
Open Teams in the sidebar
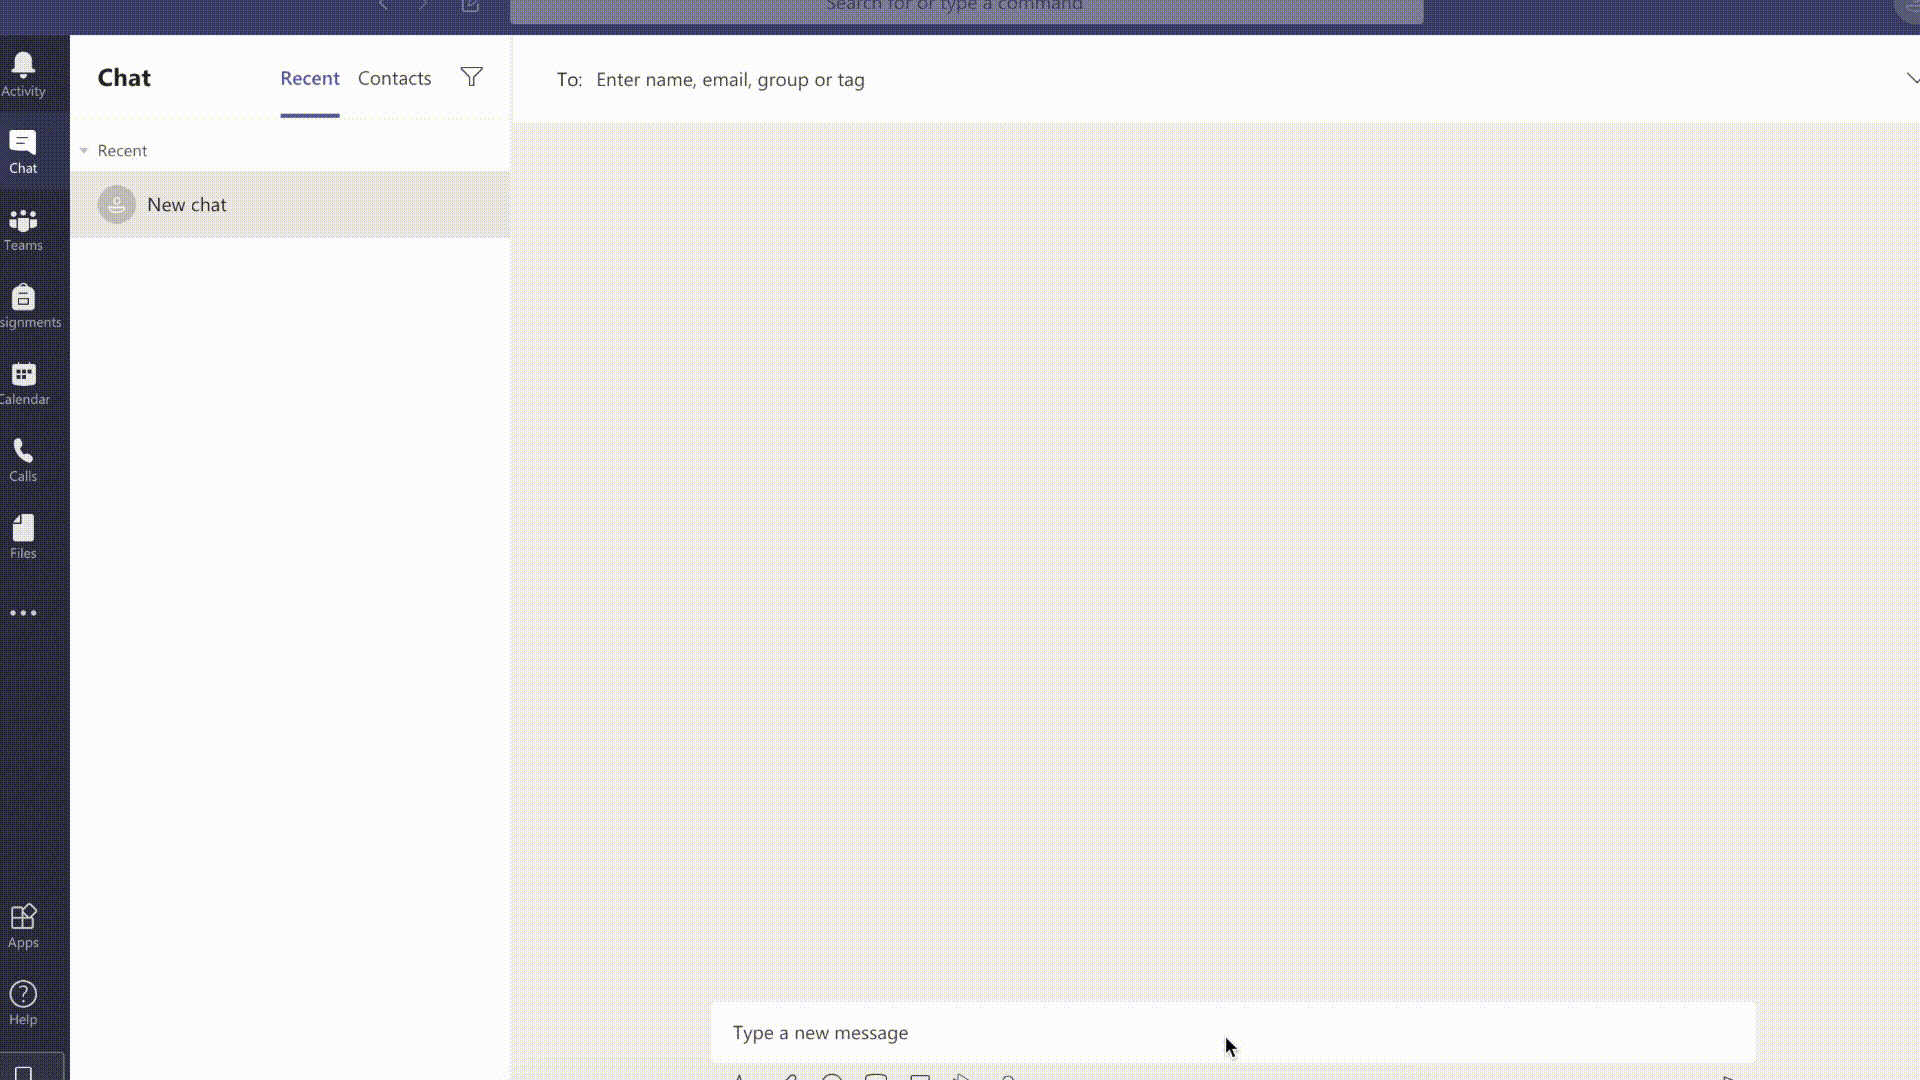pos(23,229)
